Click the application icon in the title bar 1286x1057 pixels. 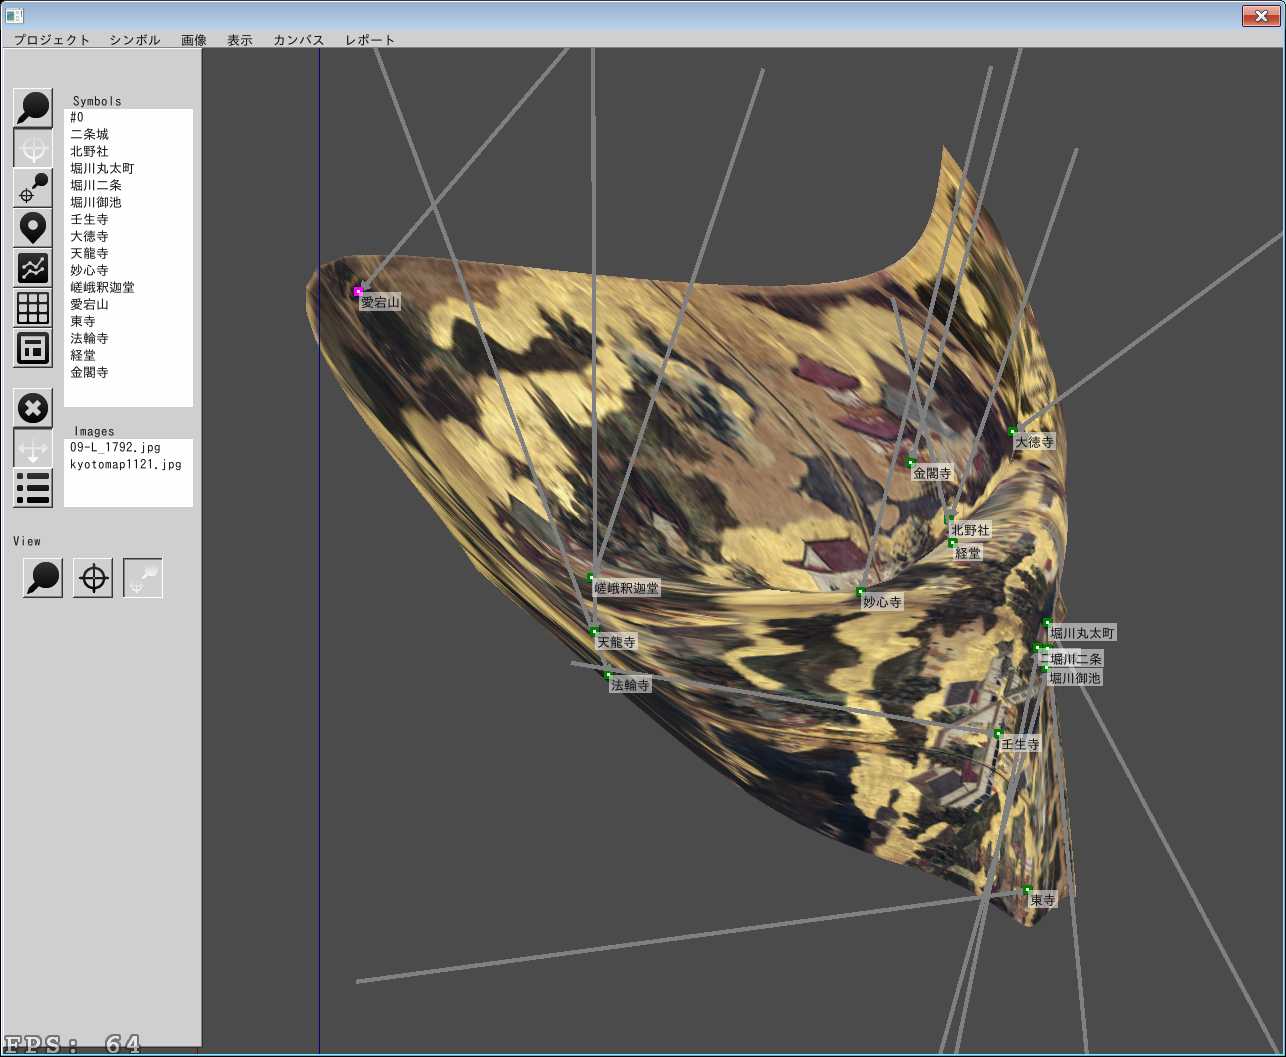tap(14, 15)
